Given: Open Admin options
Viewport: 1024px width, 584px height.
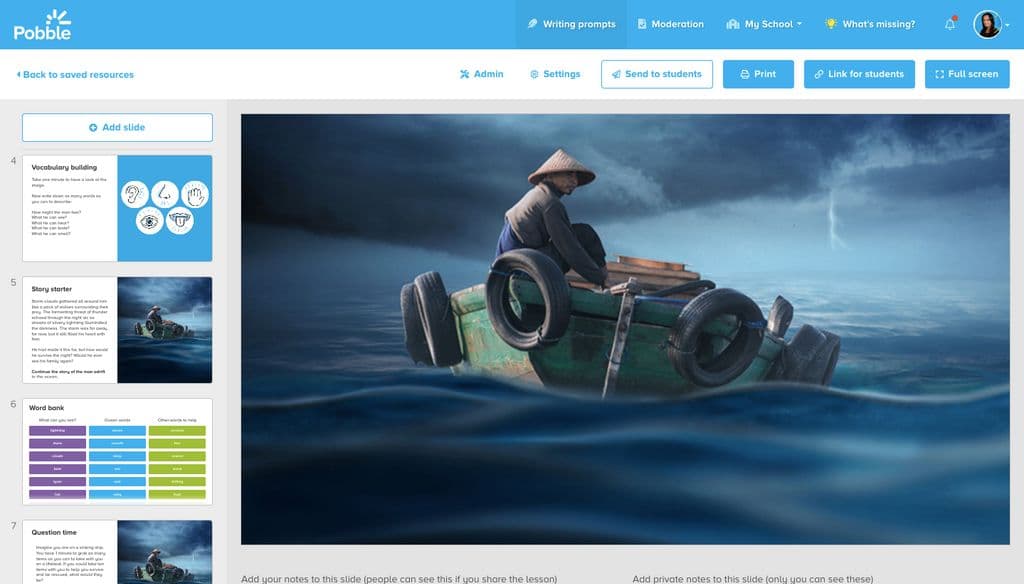Looking at the screenshot, I should coord(481,74).
